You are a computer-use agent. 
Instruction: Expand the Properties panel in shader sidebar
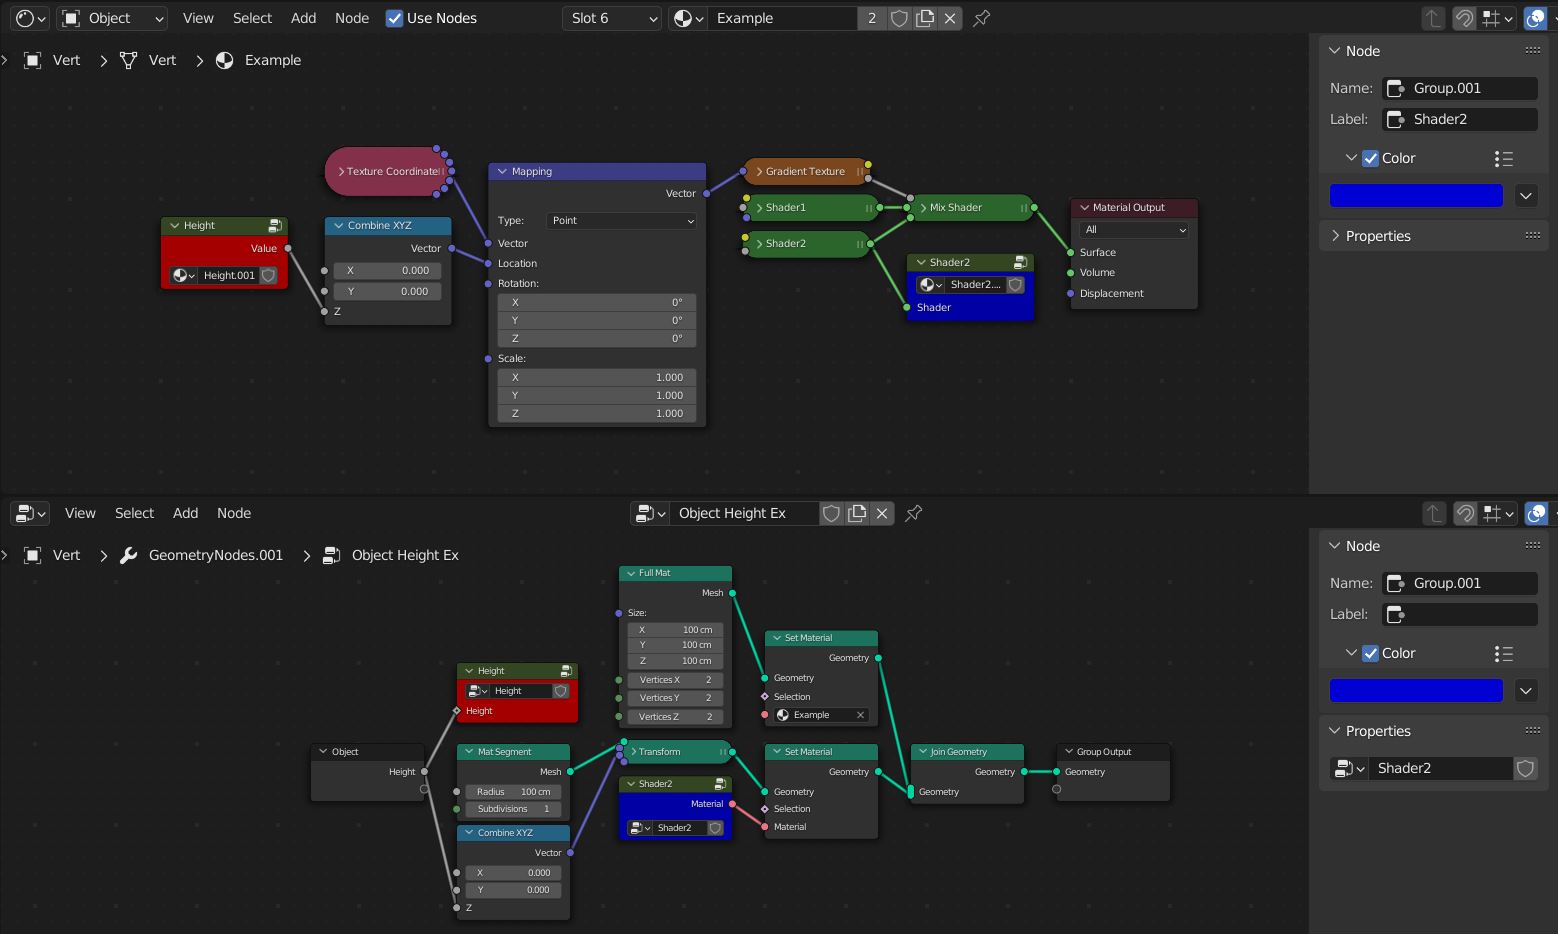(x=1334, y=236)
